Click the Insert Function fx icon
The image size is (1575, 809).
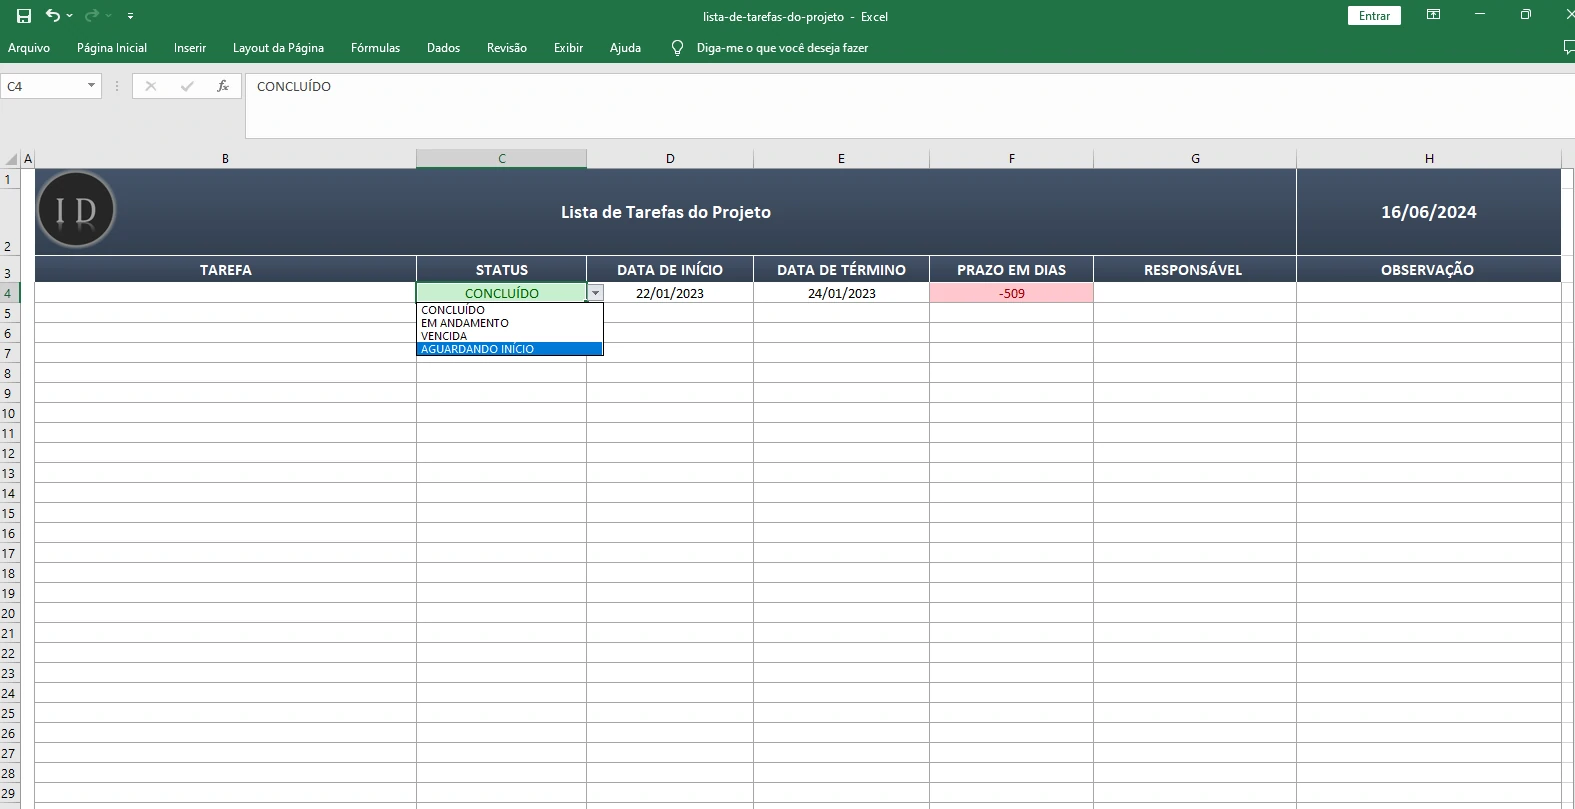[223, 87]
